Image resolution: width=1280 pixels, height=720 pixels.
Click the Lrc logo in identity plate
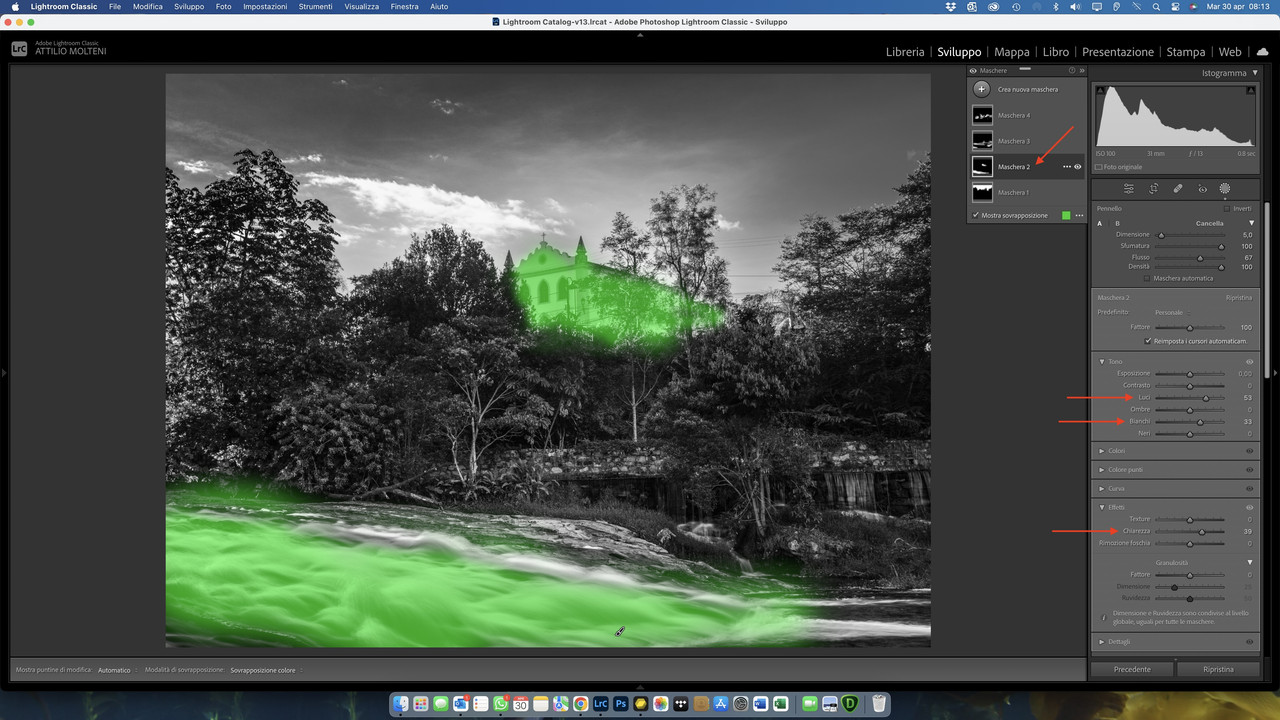coord(19,48)
